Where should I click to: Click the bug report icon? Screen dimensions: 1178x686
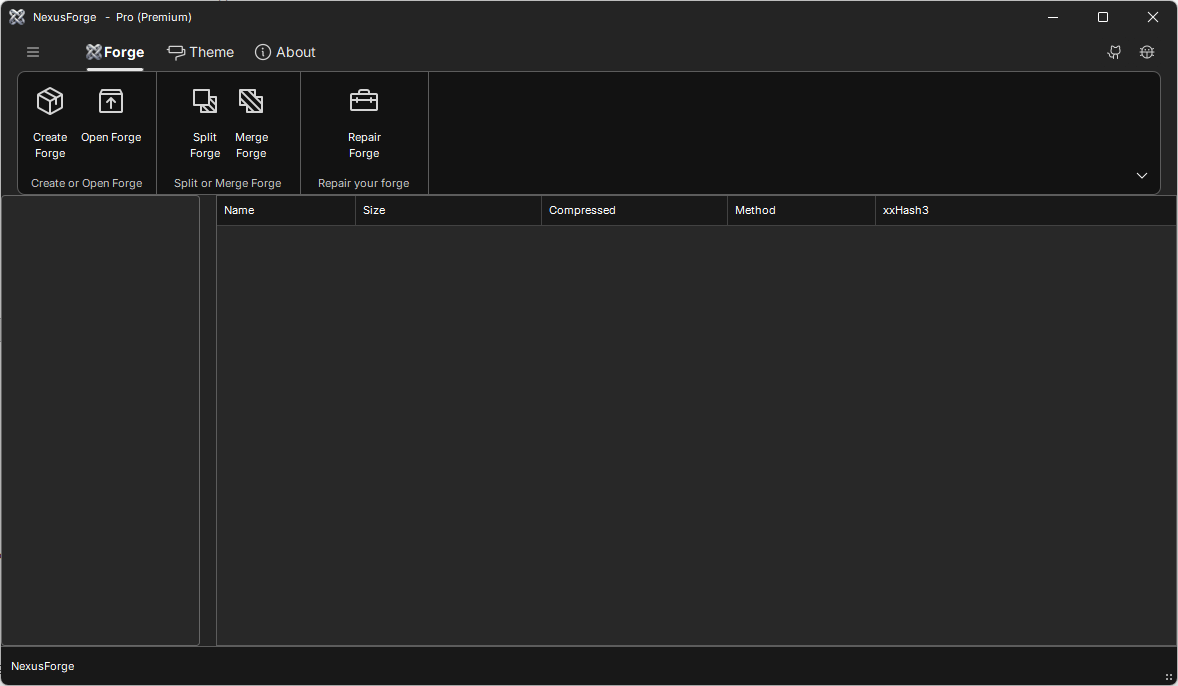(1146, 52)
